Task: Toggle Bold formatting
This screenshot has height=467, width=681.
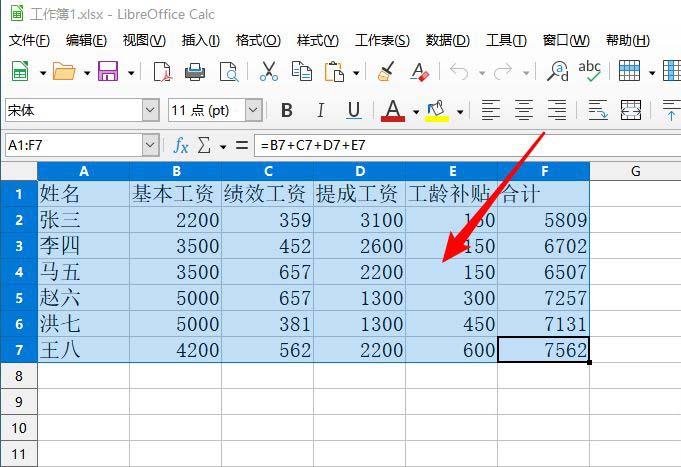Action: click(x=287, y=110)
